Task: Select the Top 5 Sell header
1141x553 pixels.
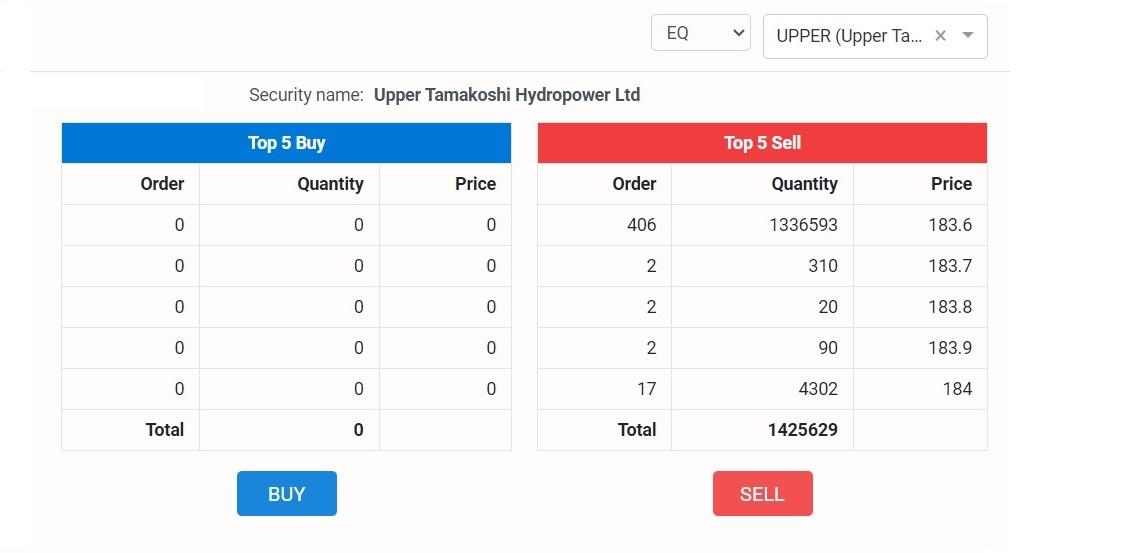Action: [762, 143]
